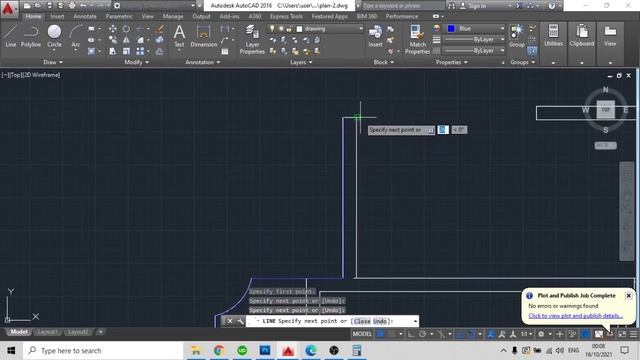Image resolution: width=640 pixels, height=360 pixels.
Task: Click the Undo option in command line
Action: (x=380, y=321)
